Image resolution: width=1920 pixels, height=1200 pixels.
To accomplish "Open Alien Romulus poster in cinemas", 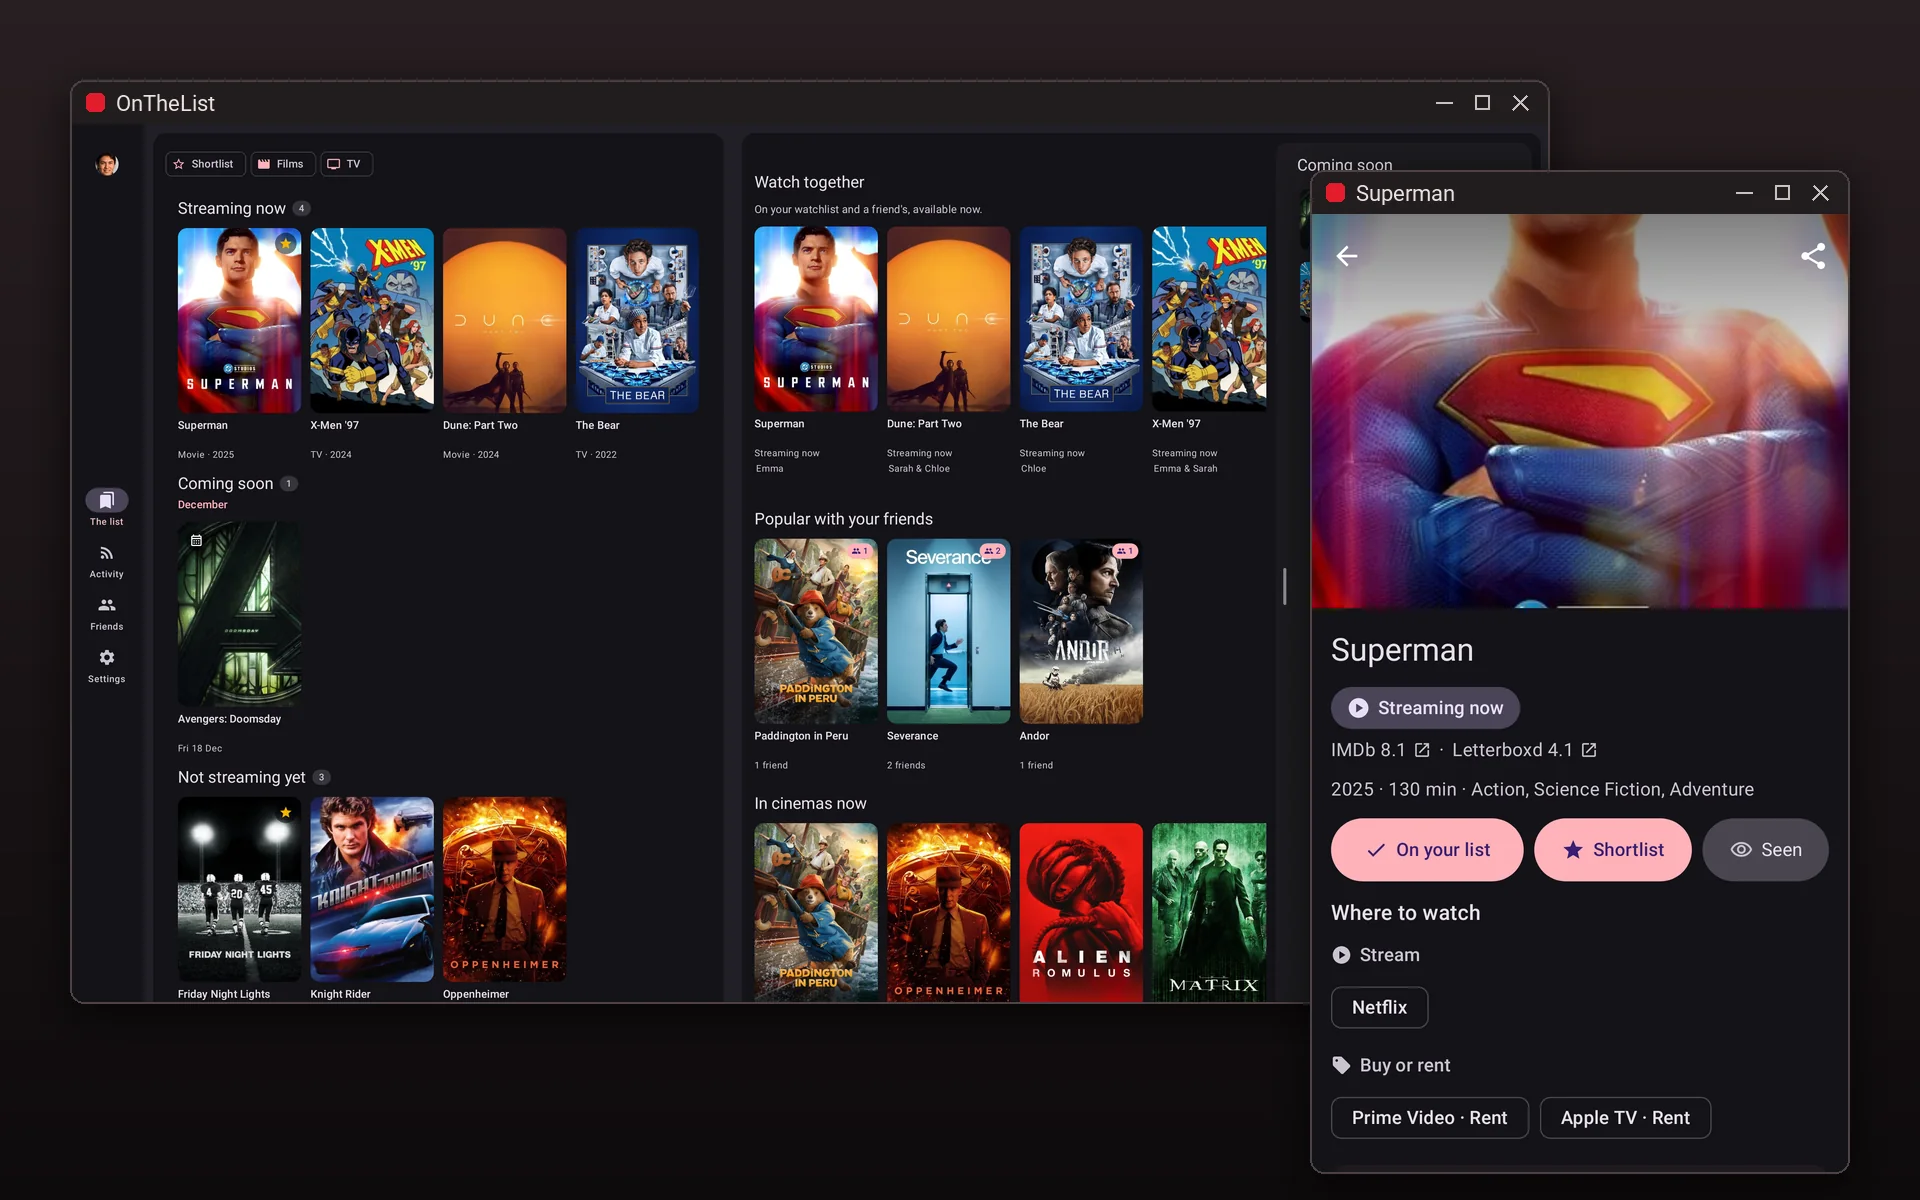I will [1081, 912].
